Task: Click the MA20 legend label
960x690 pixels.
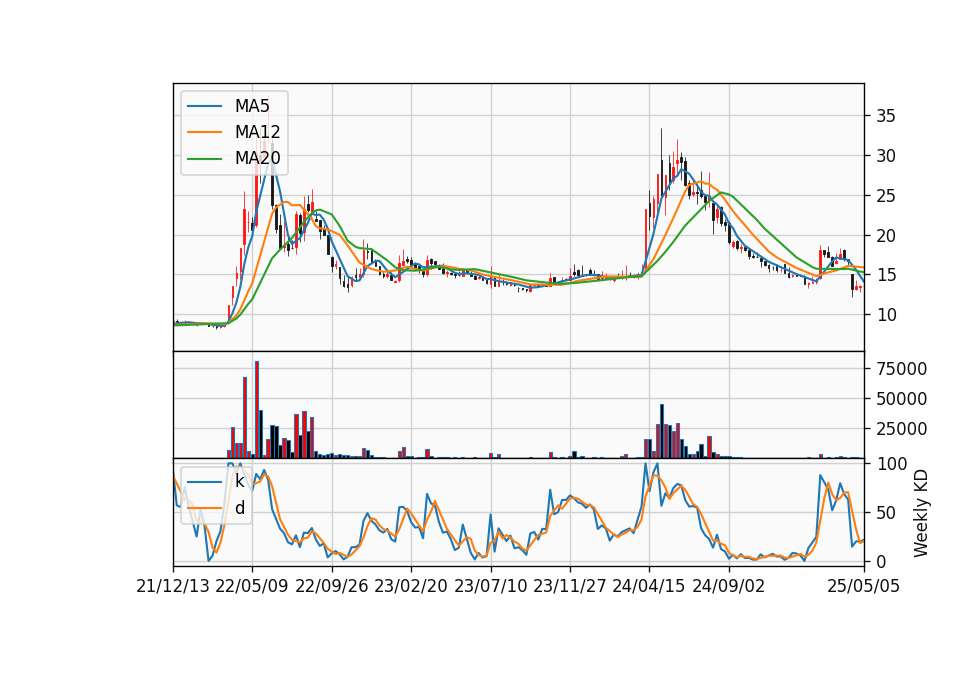Action: point(257,158)
